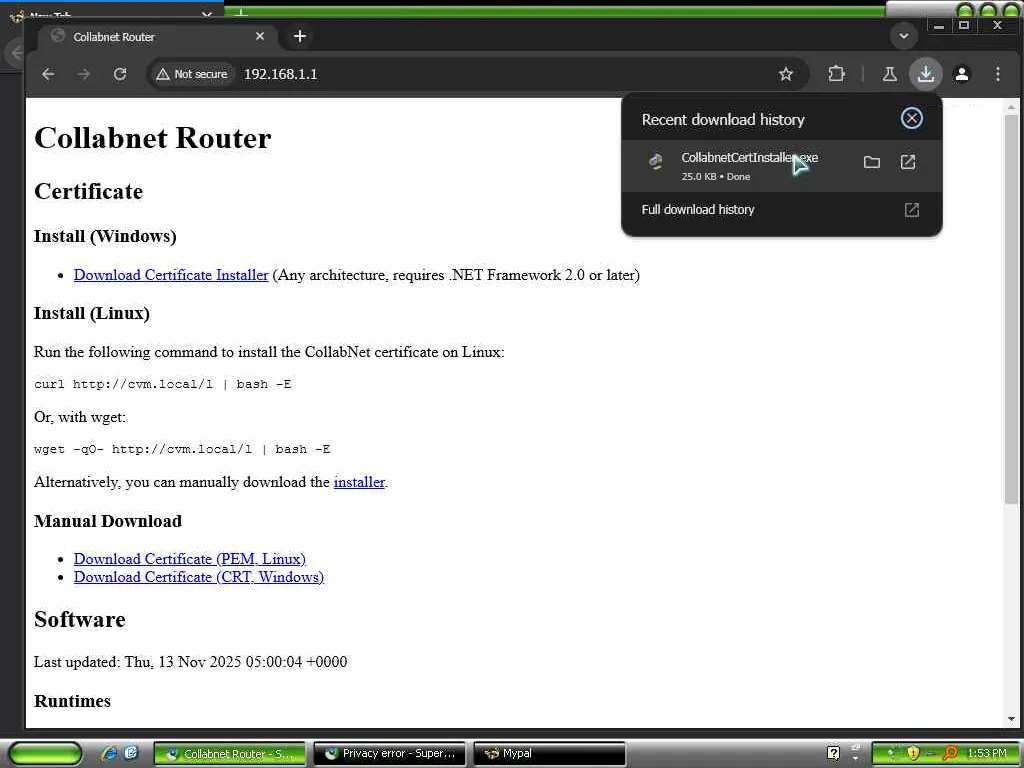Expand the tab search dropdown chevron
Viewport: 1024px width, 768px height.
[x=904, y=36]
